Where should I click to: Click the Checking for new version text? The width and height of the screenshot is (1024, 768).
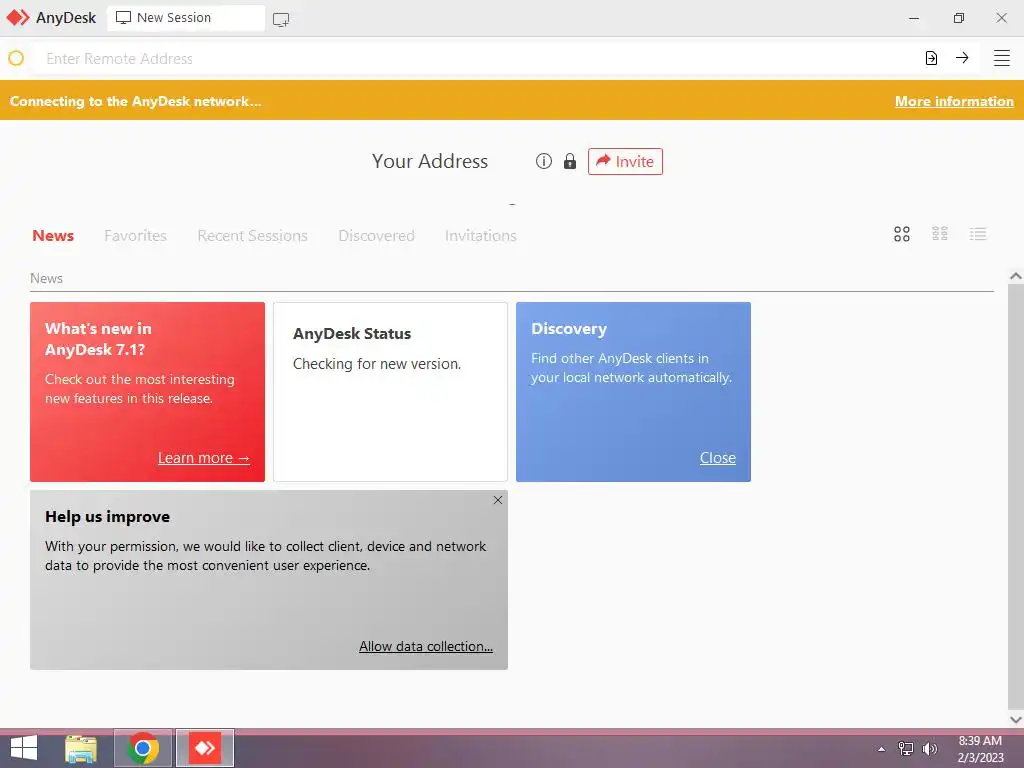coord(377,364)
